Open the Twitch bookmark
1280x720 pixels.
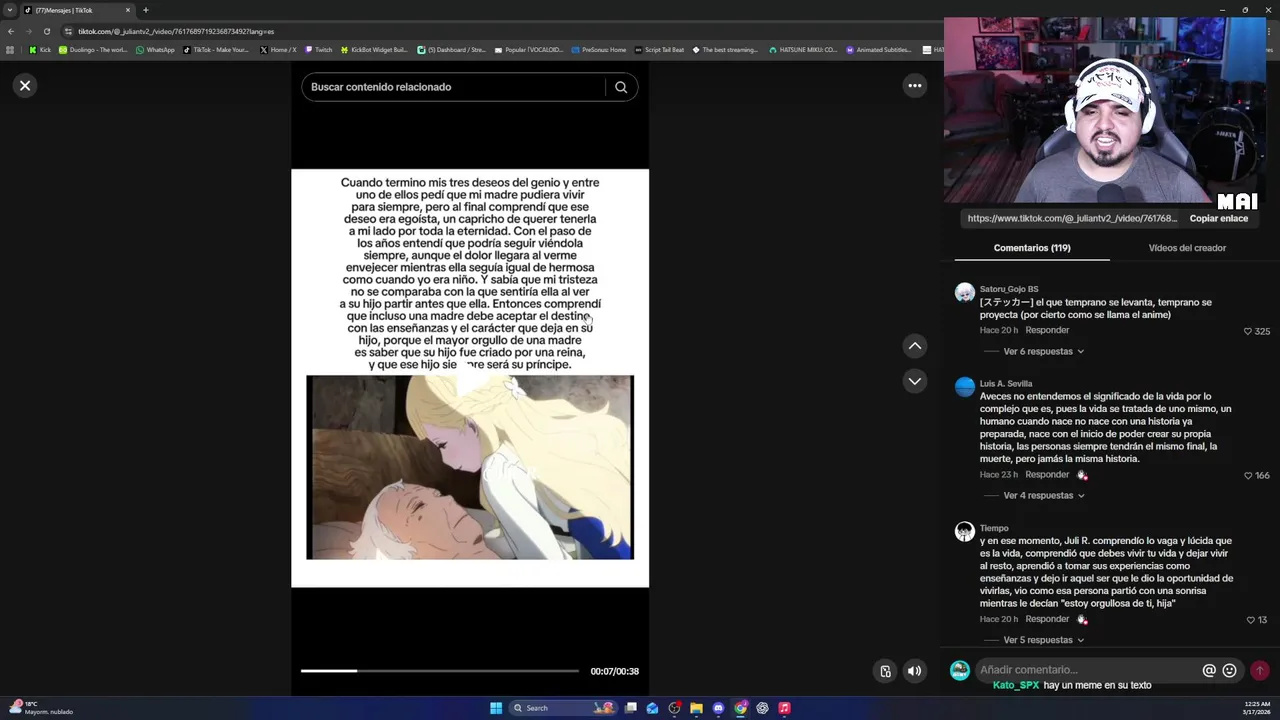pyautogui.click(x=319, y=49)
